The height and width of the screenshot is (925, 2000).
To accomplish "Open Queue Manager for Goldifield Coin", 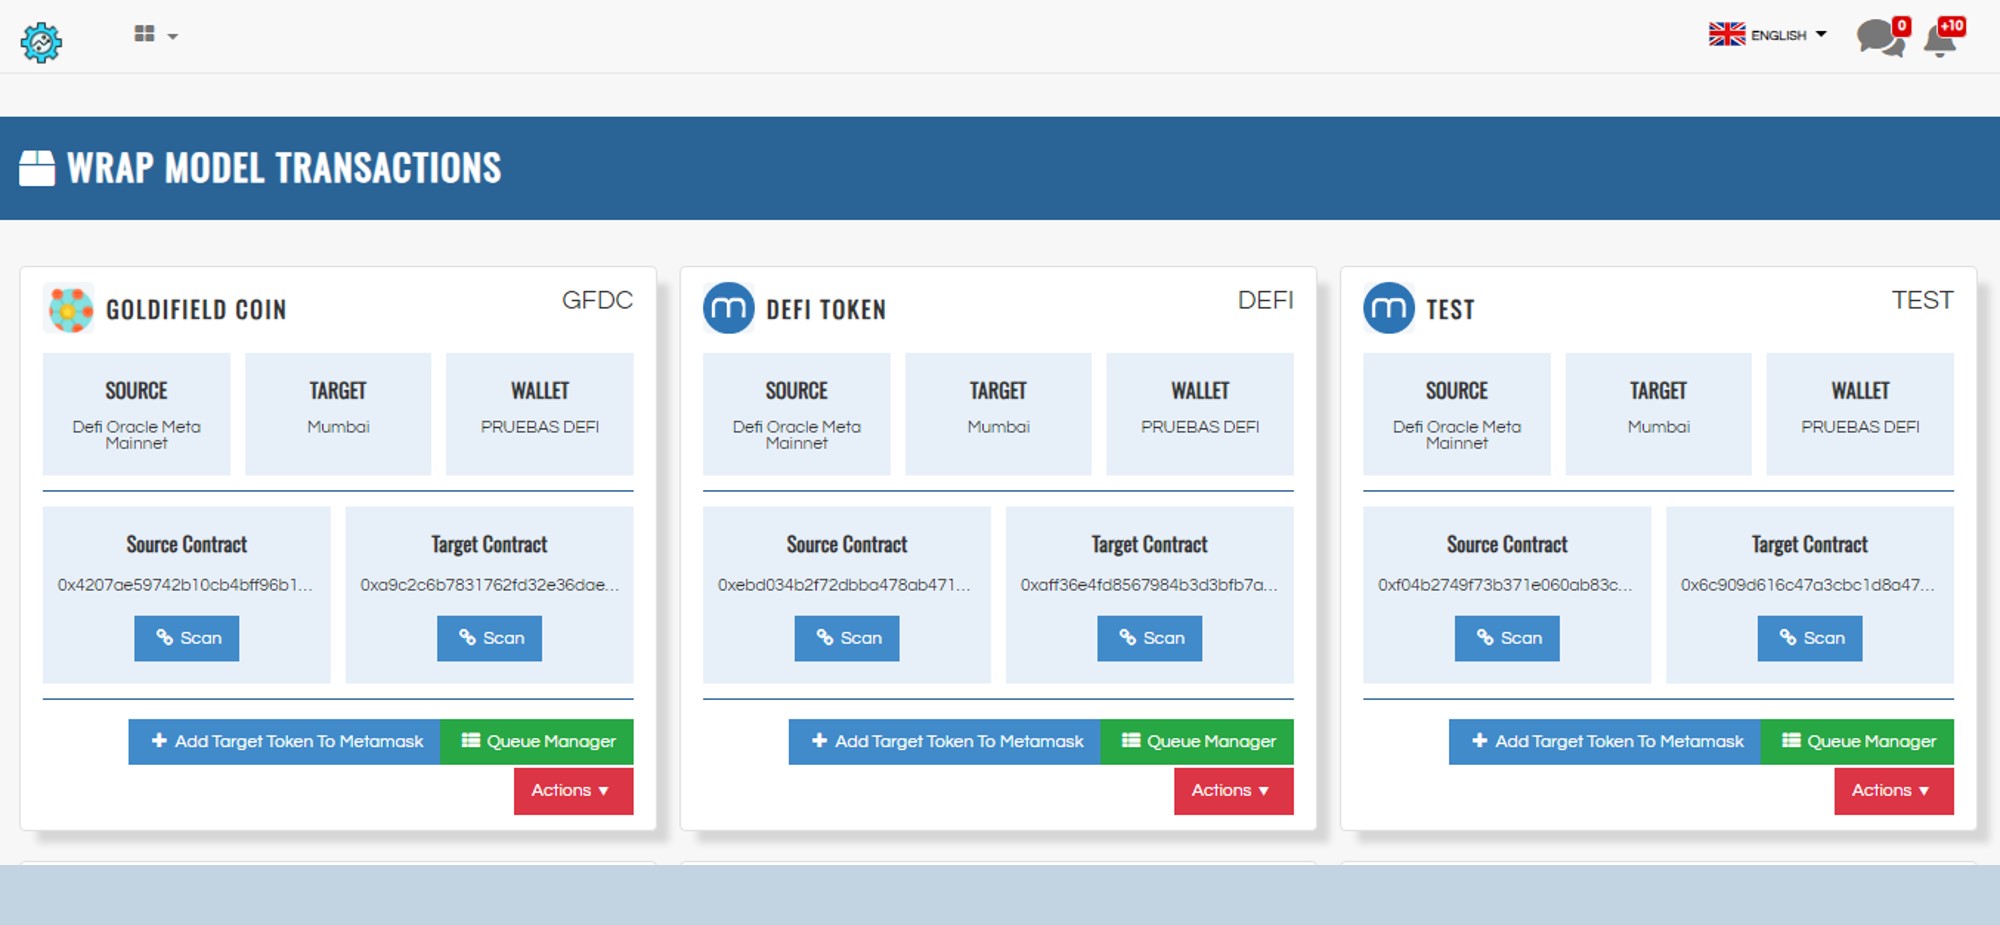I will (x=537, y=742).
